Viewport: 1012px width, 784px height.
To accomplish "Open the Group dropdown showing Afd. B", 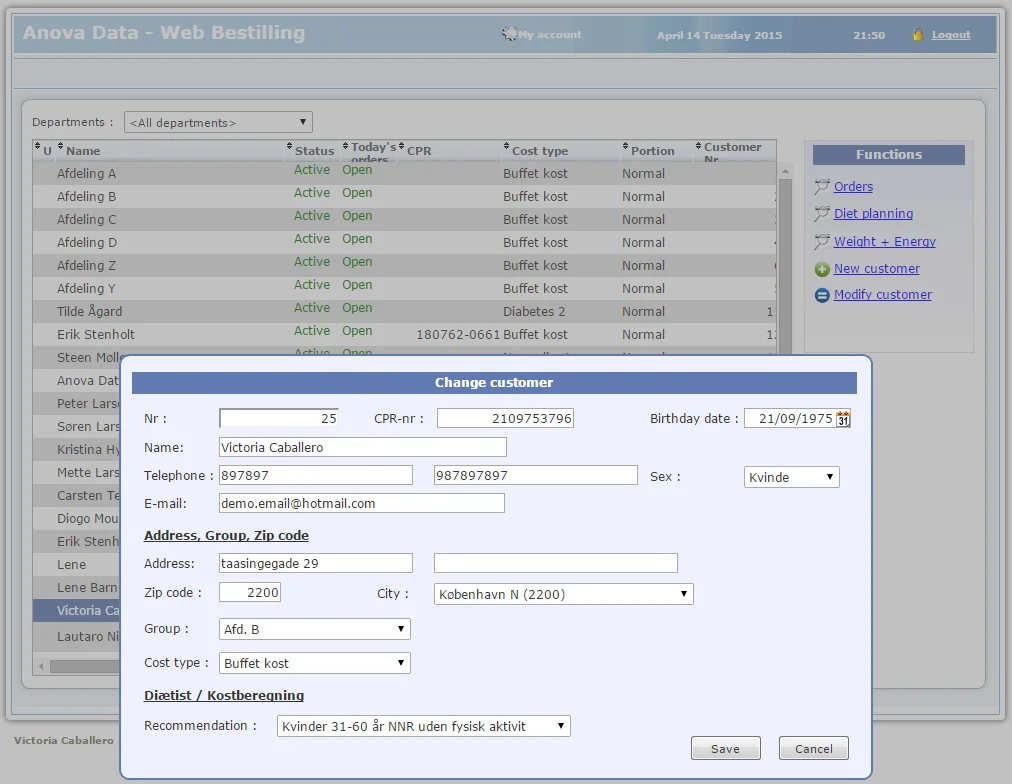I will (314, 629).
